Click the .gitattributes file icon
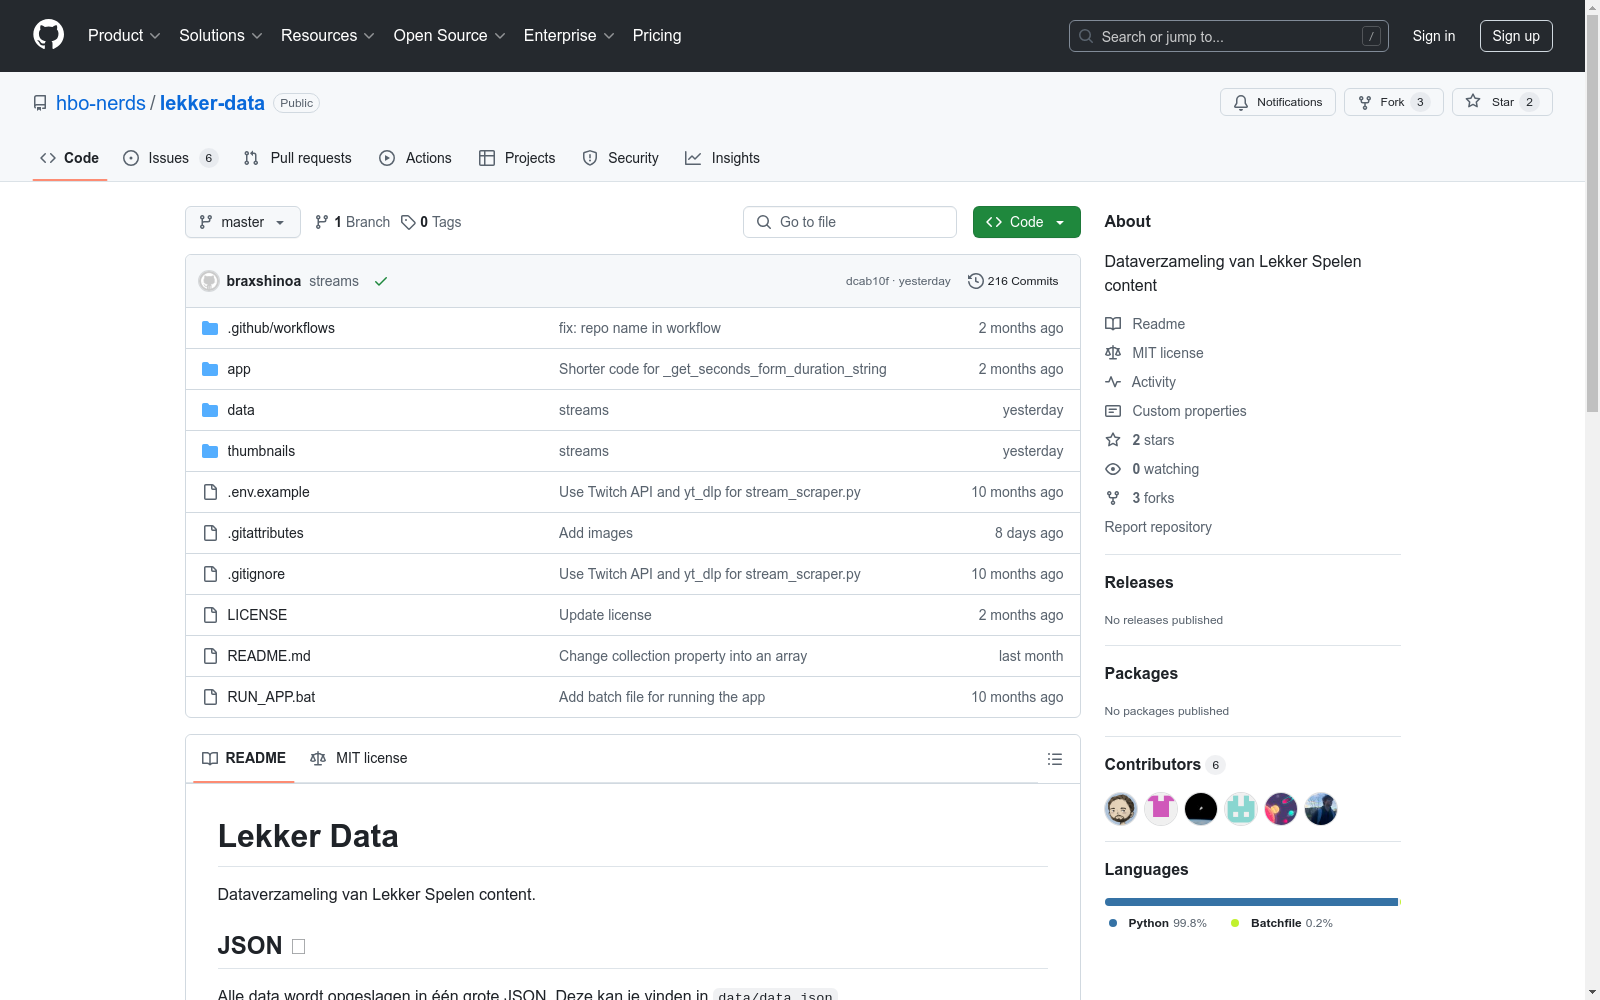 point(210,533)
